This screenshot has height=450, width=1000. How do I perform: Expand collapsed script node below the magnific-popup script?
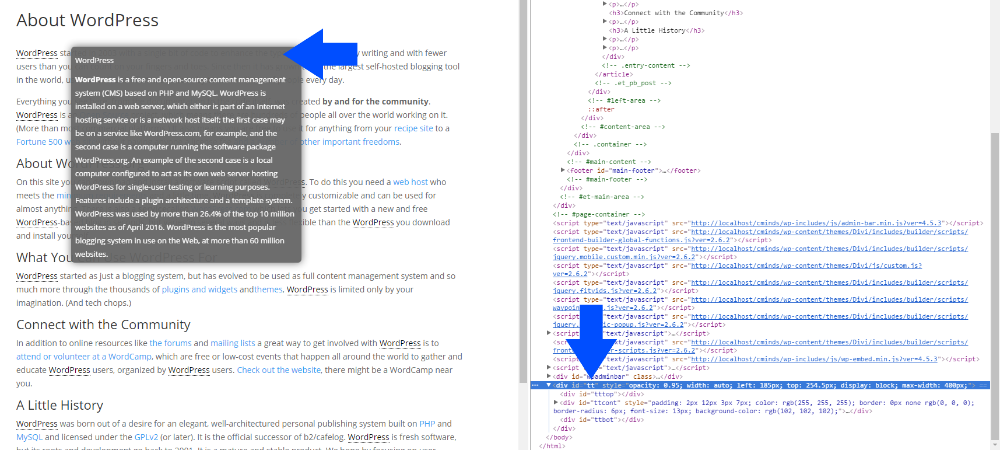tap(550, 333)
